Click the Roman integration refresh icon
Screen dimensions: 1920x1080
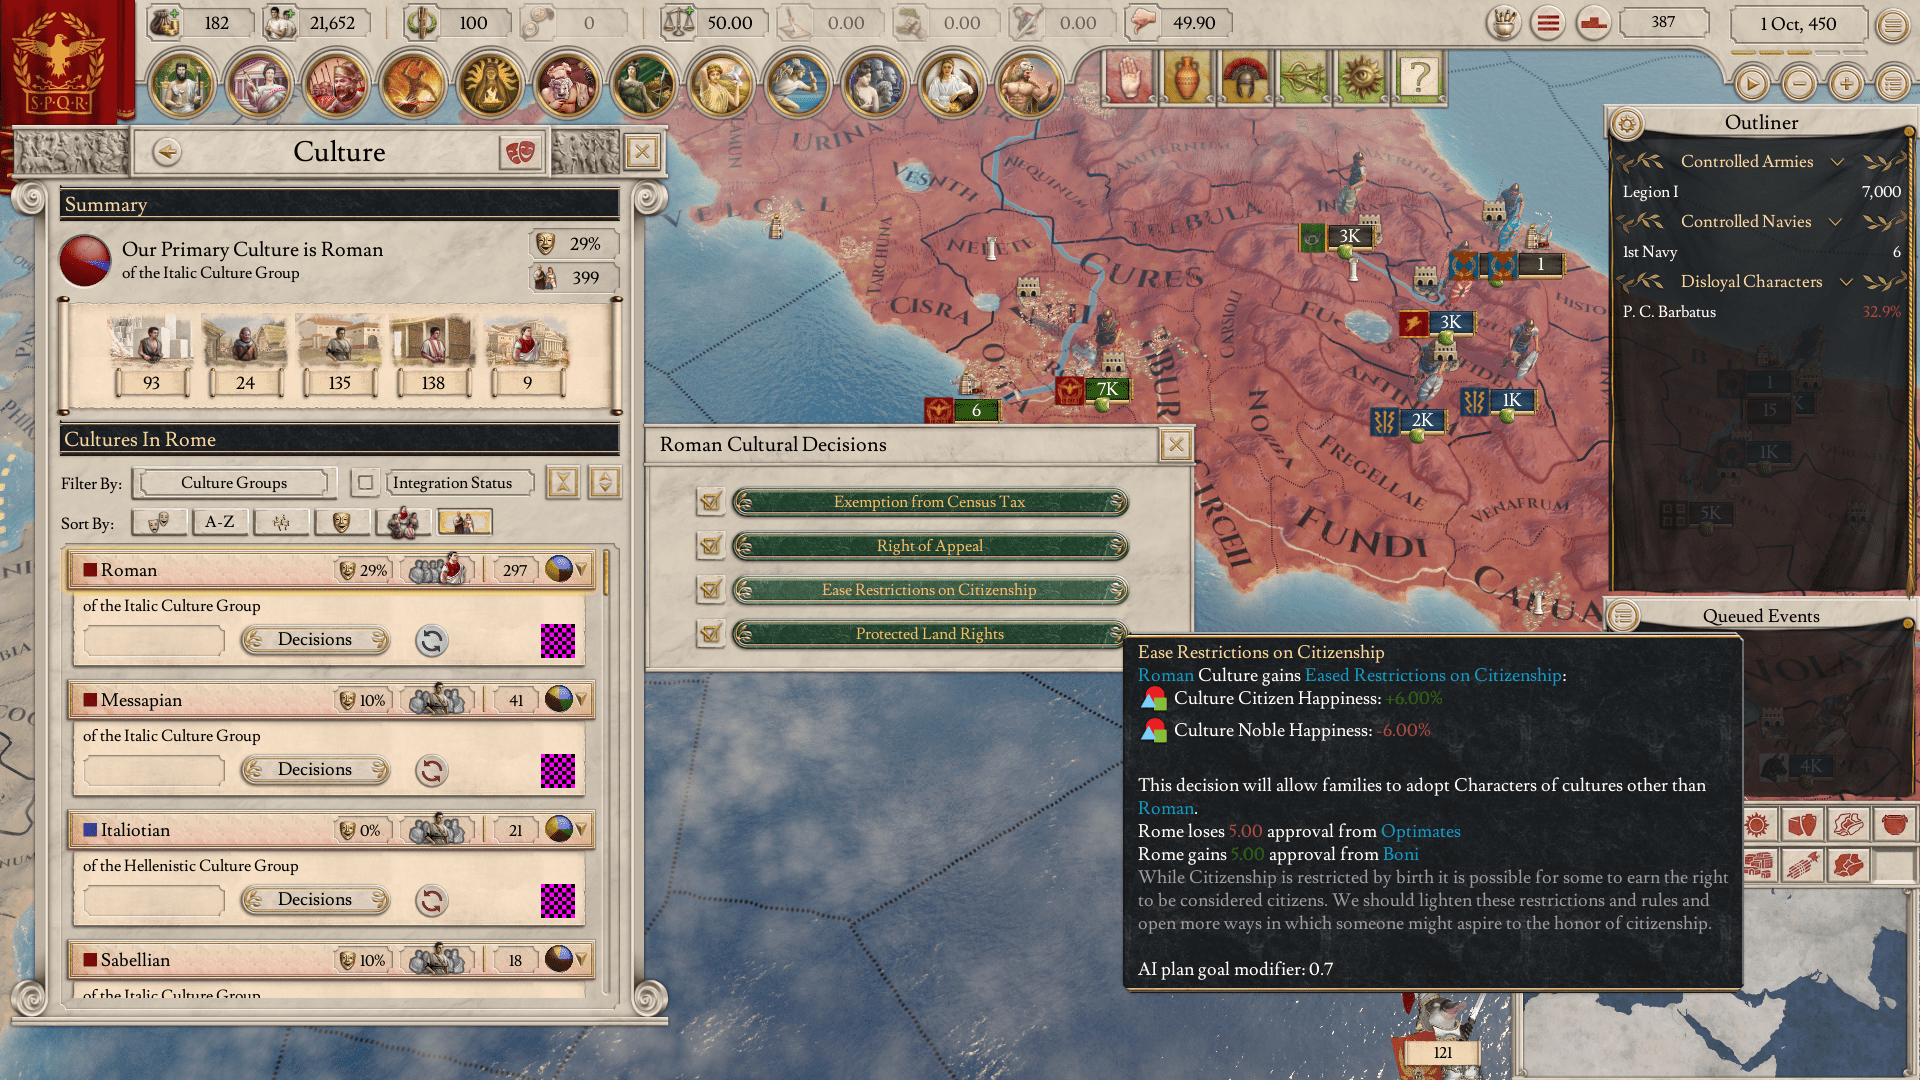(432, 641)
